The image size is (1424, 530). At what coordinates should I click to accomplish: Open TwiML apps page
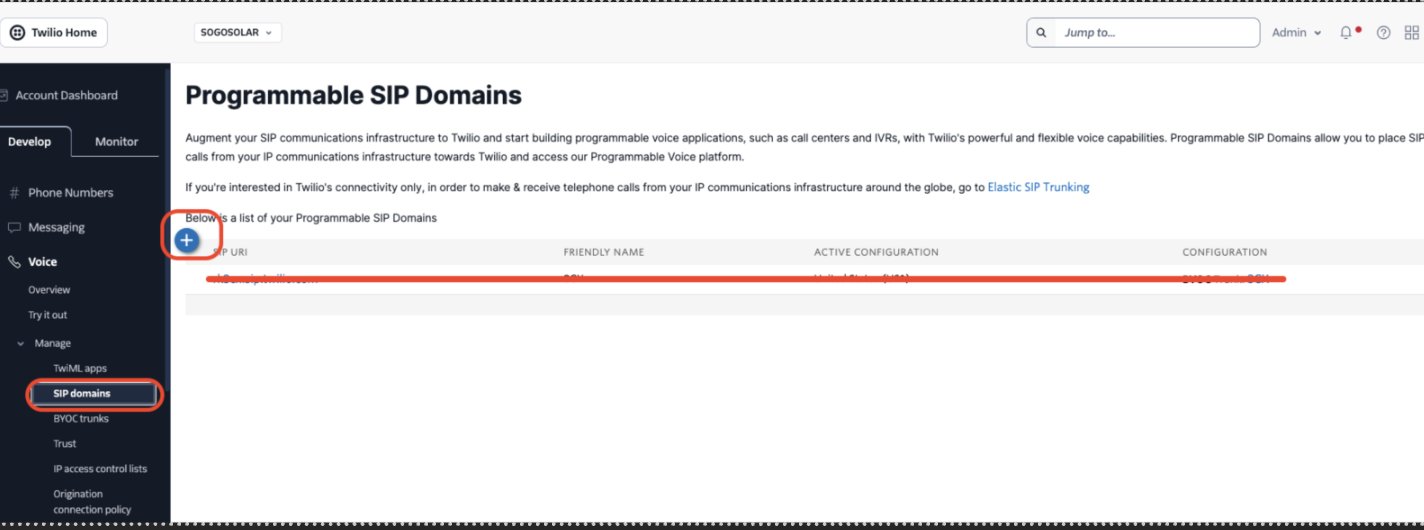click(x=80, y=368)
